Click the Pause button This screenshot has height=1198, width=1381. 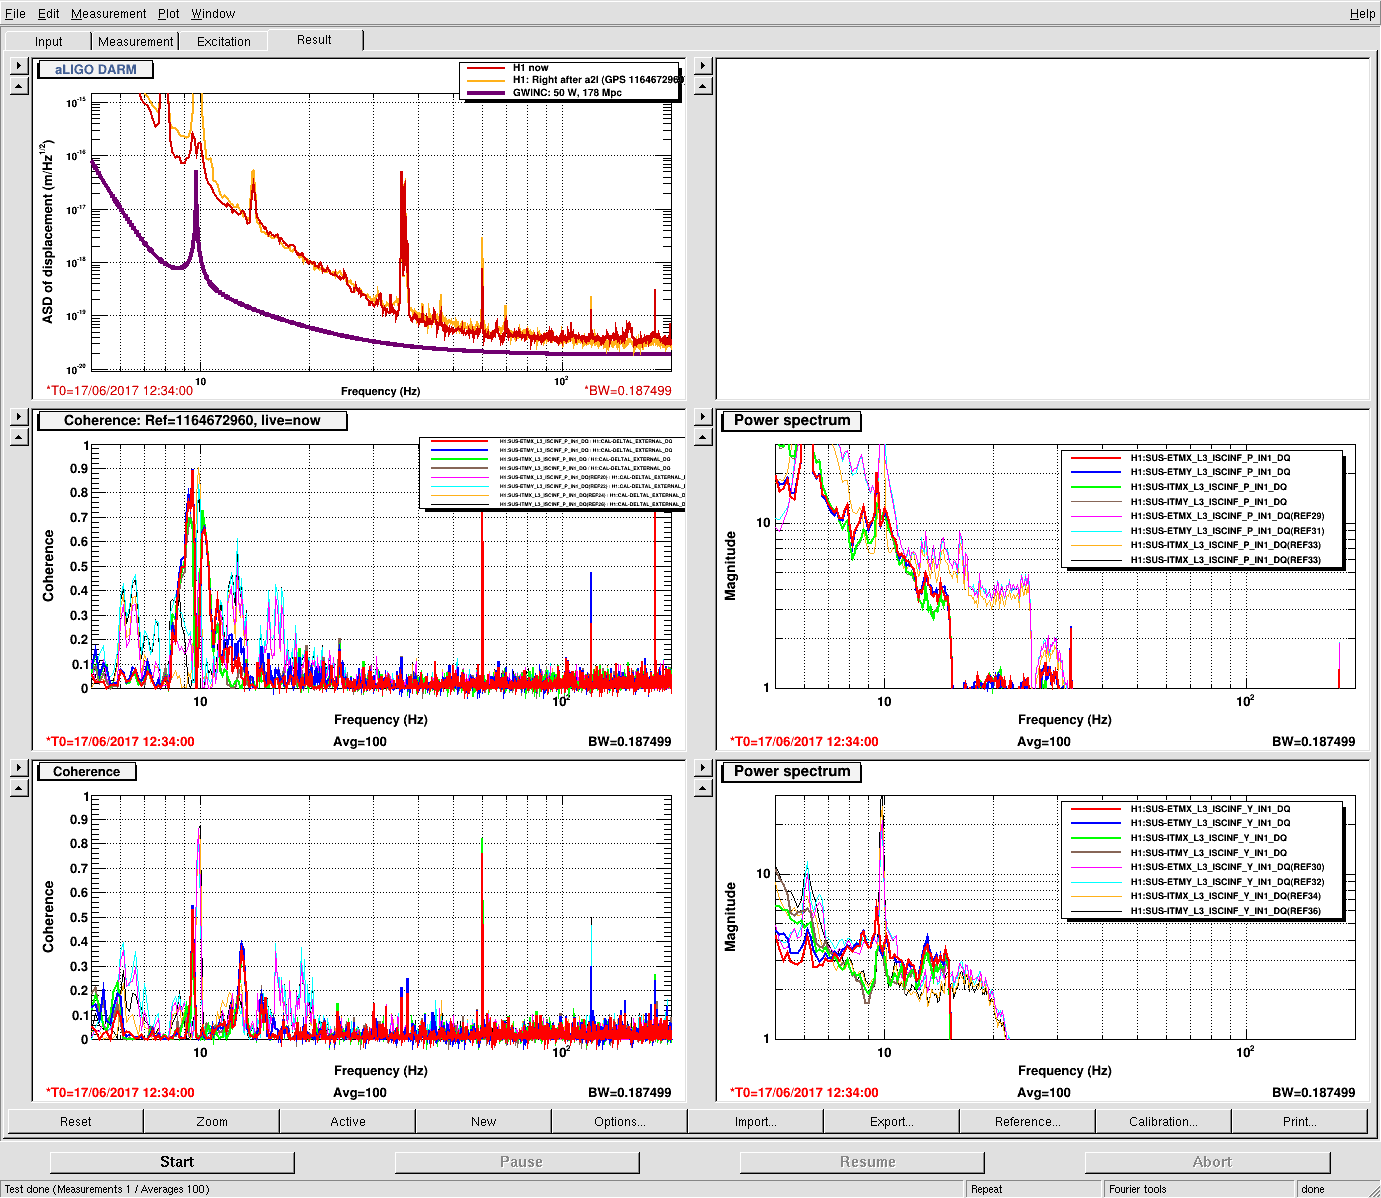point(517,1162)
